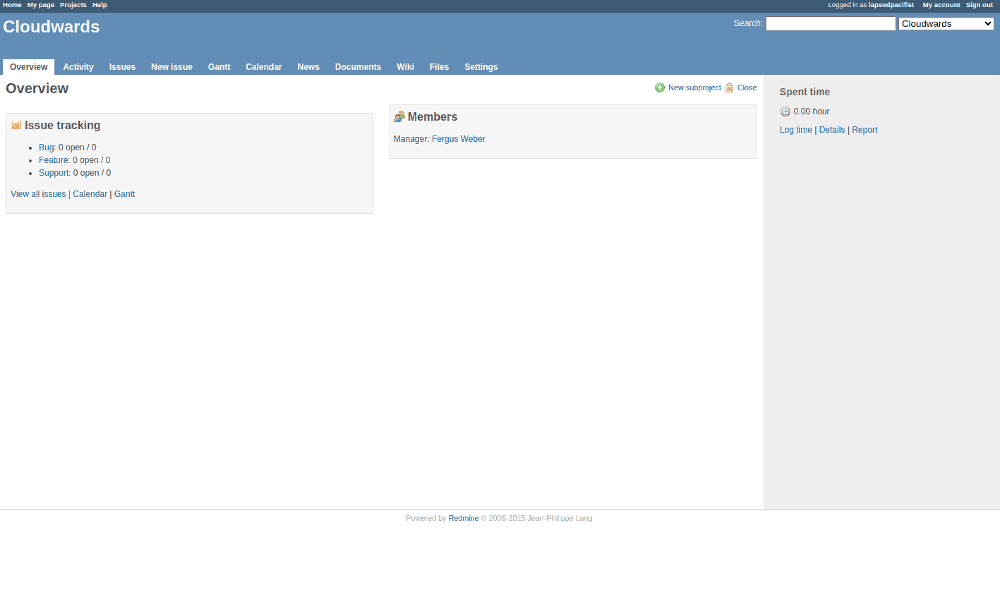Open the Calendar tab
The height and width of the screenshot is (600, 1000).
click(263, 67)
